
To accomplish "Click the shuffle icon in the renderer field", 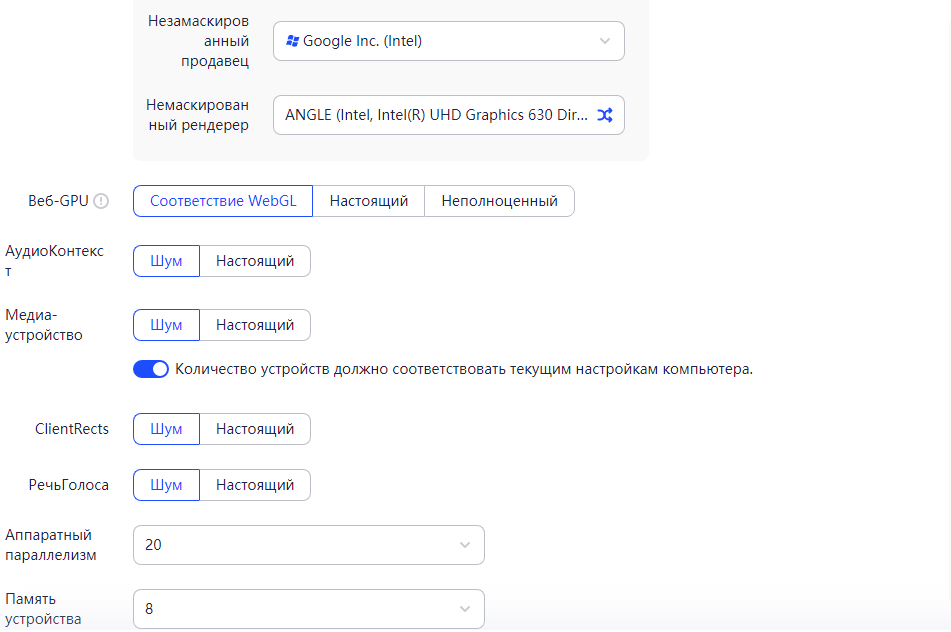I will click(605, 115).
